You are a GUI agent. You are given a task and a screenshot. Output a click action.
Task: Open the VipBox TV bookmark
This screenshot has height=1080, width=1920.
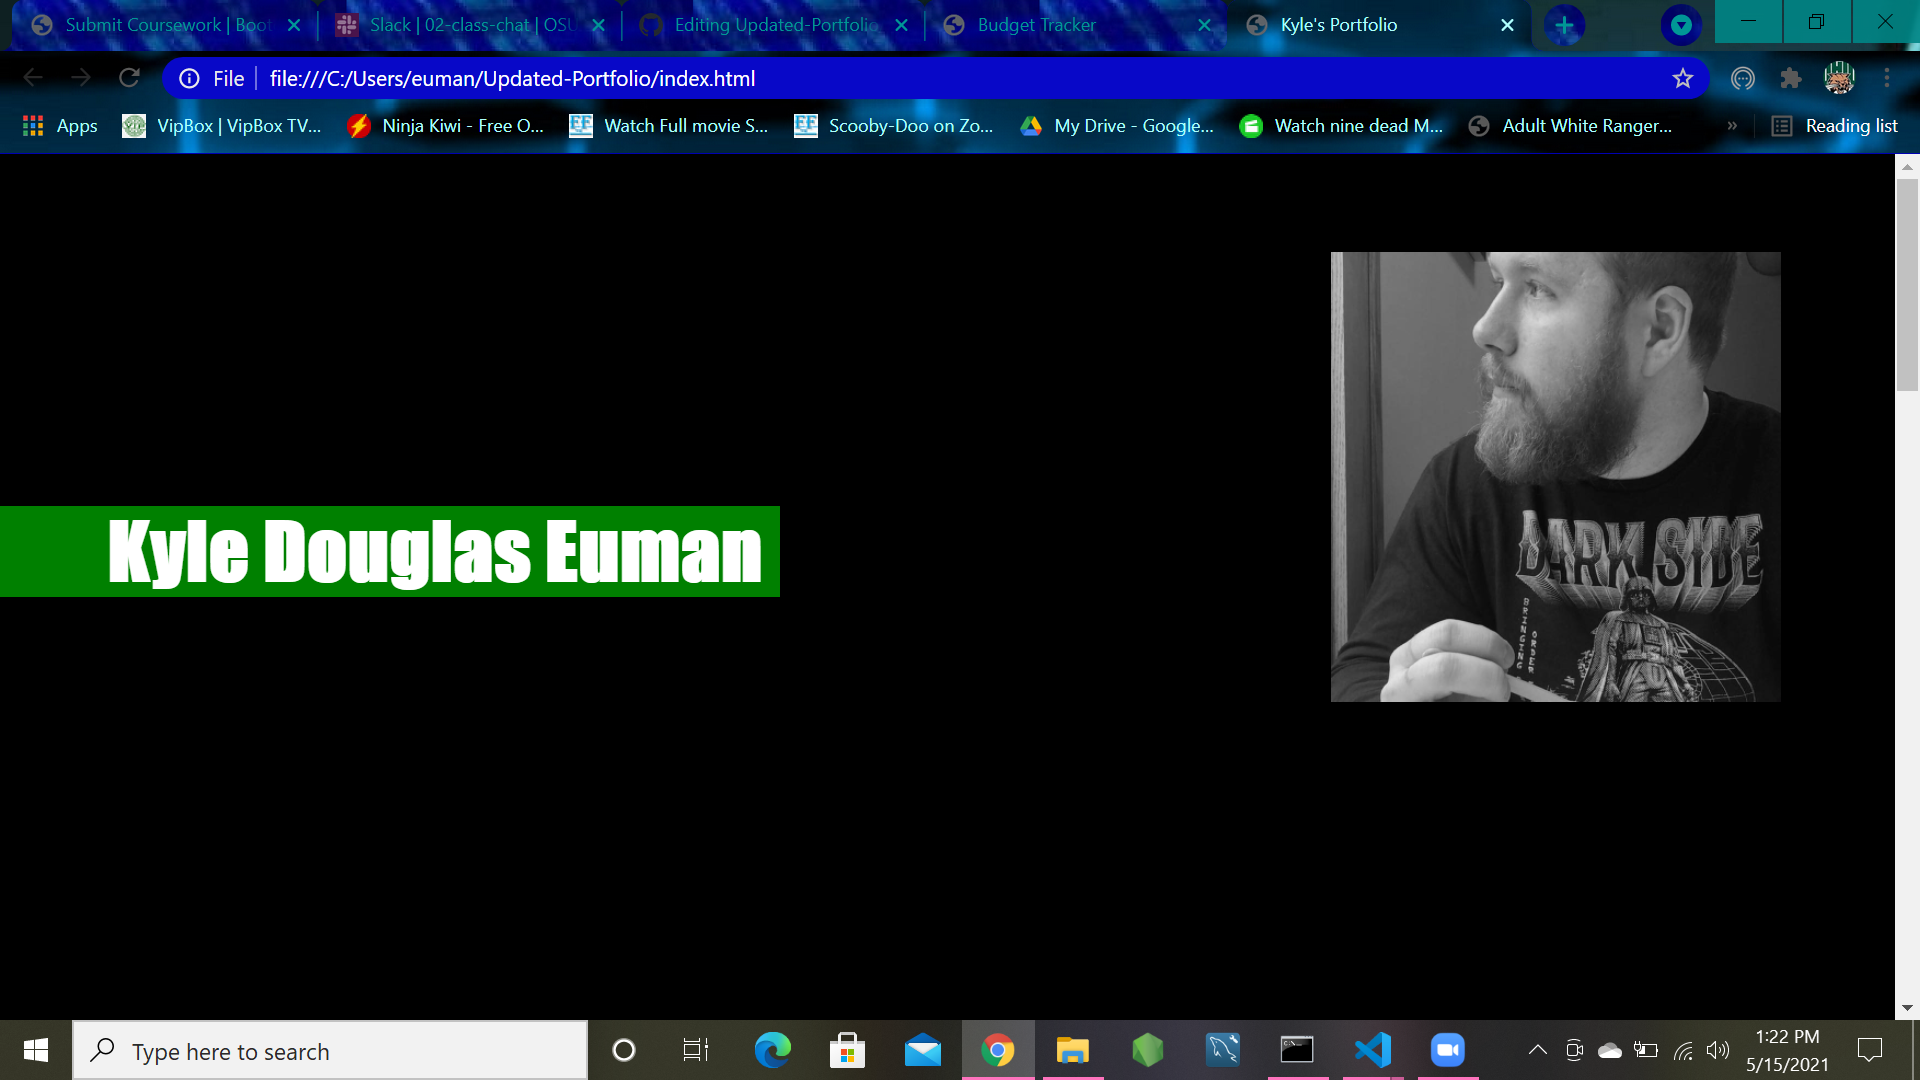click(222, 126)
